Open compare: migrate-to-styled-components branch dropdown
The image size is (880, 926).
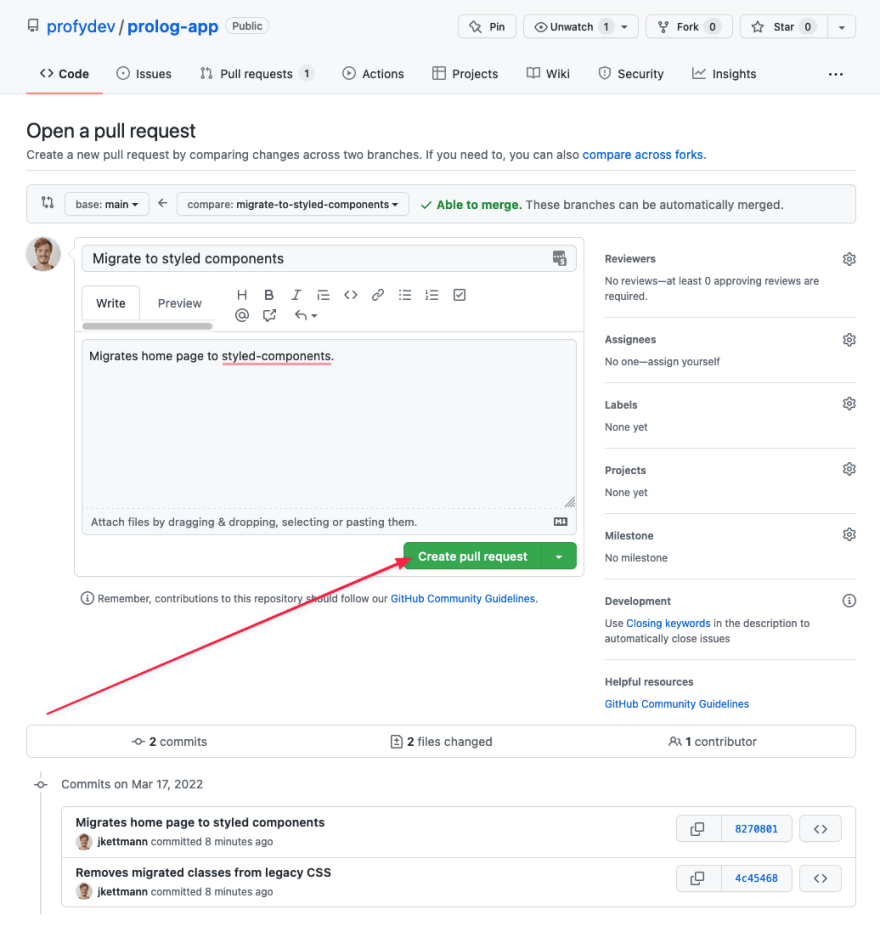(x=293, y=204)
